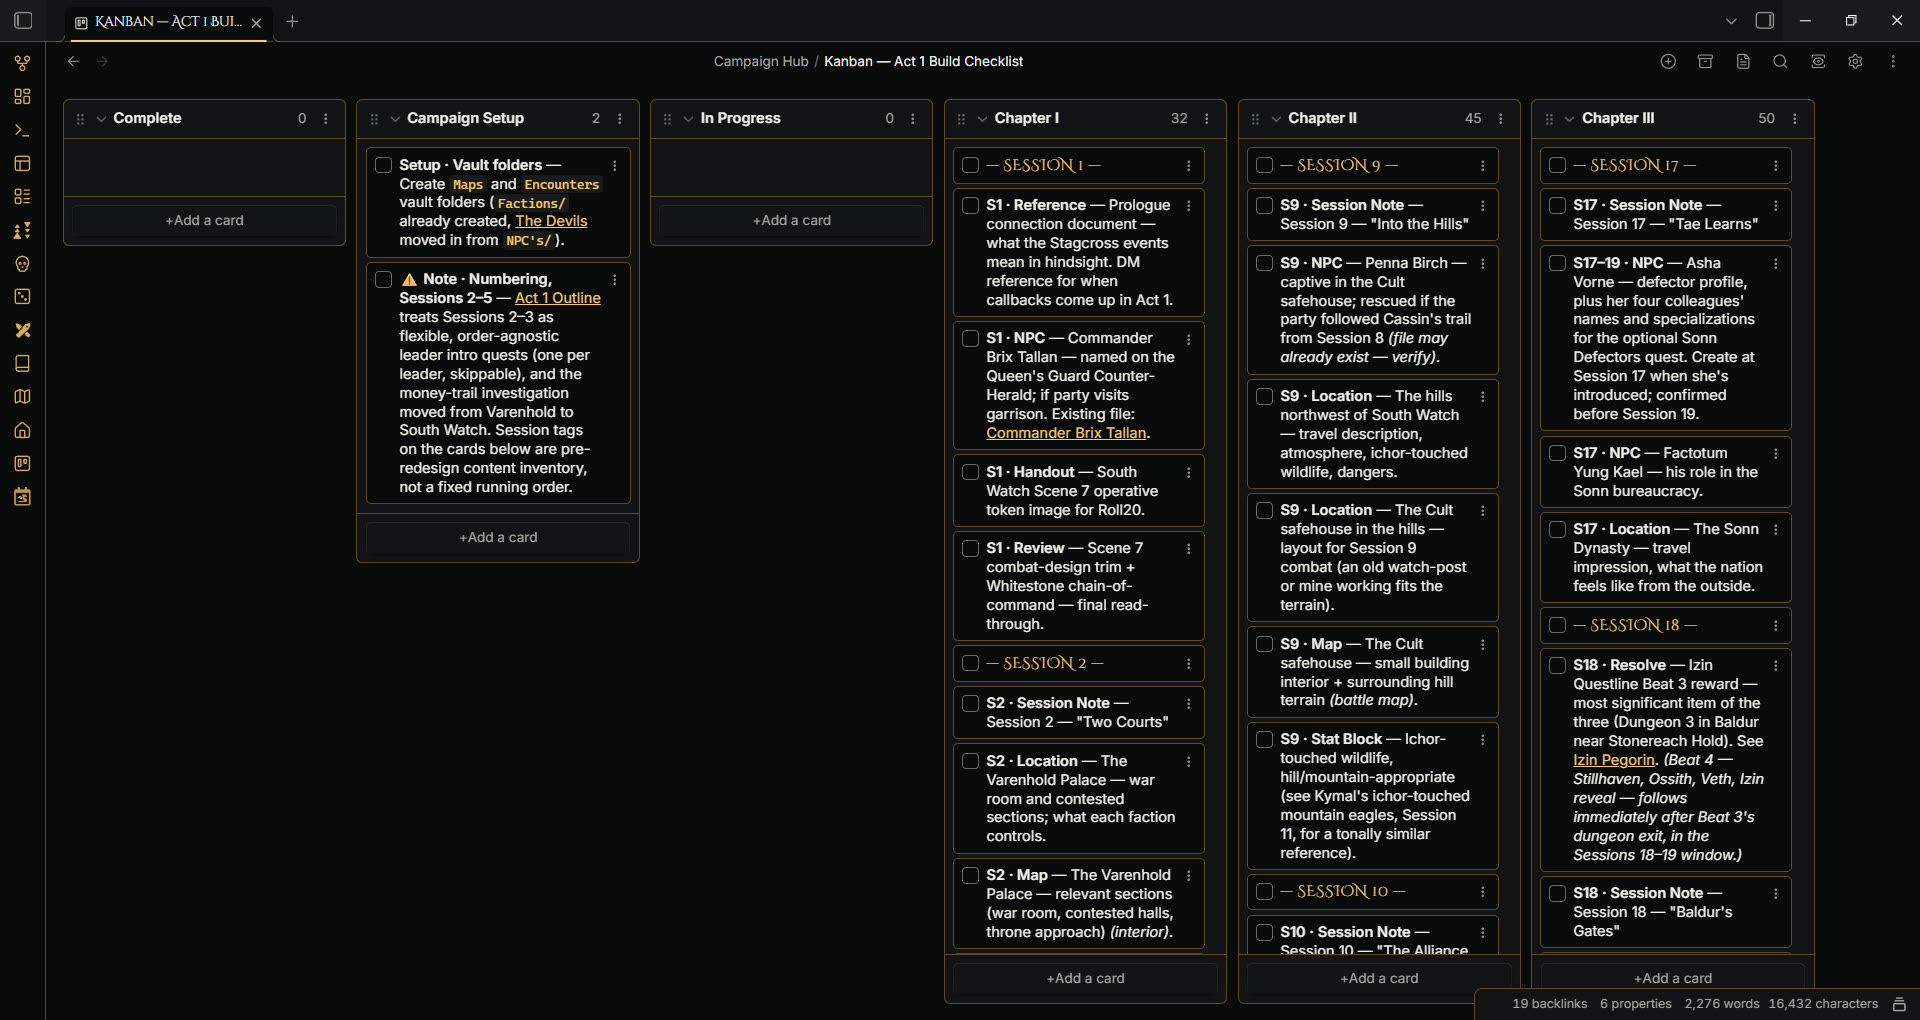The width and height of the screenshot is (1920, 1020).
Task: Open the graph view ribbon icon
Action: click(22, 63)
